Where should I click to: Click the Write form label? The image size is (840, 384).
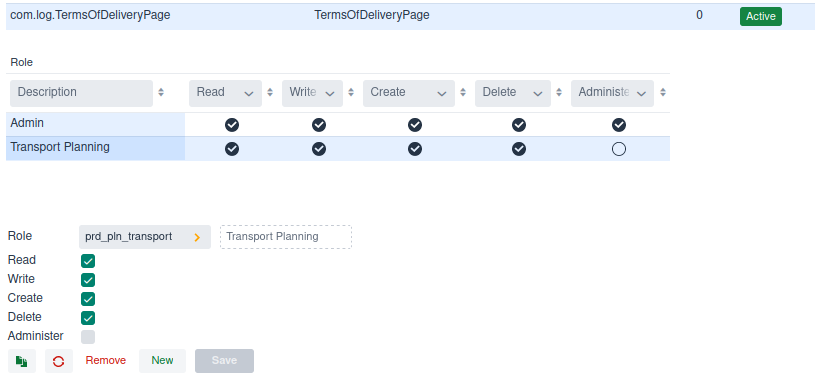[x=21, y=278]
